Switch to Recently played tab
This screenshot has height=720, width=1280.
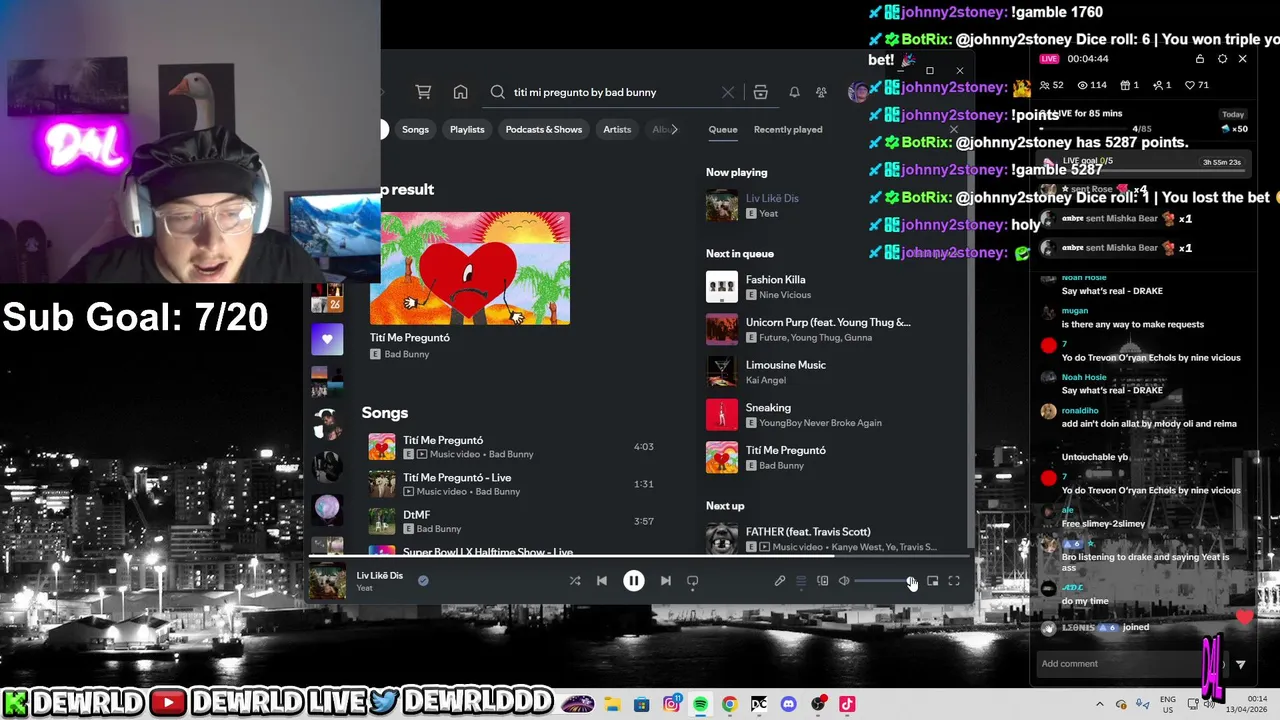tap(788, 129)
